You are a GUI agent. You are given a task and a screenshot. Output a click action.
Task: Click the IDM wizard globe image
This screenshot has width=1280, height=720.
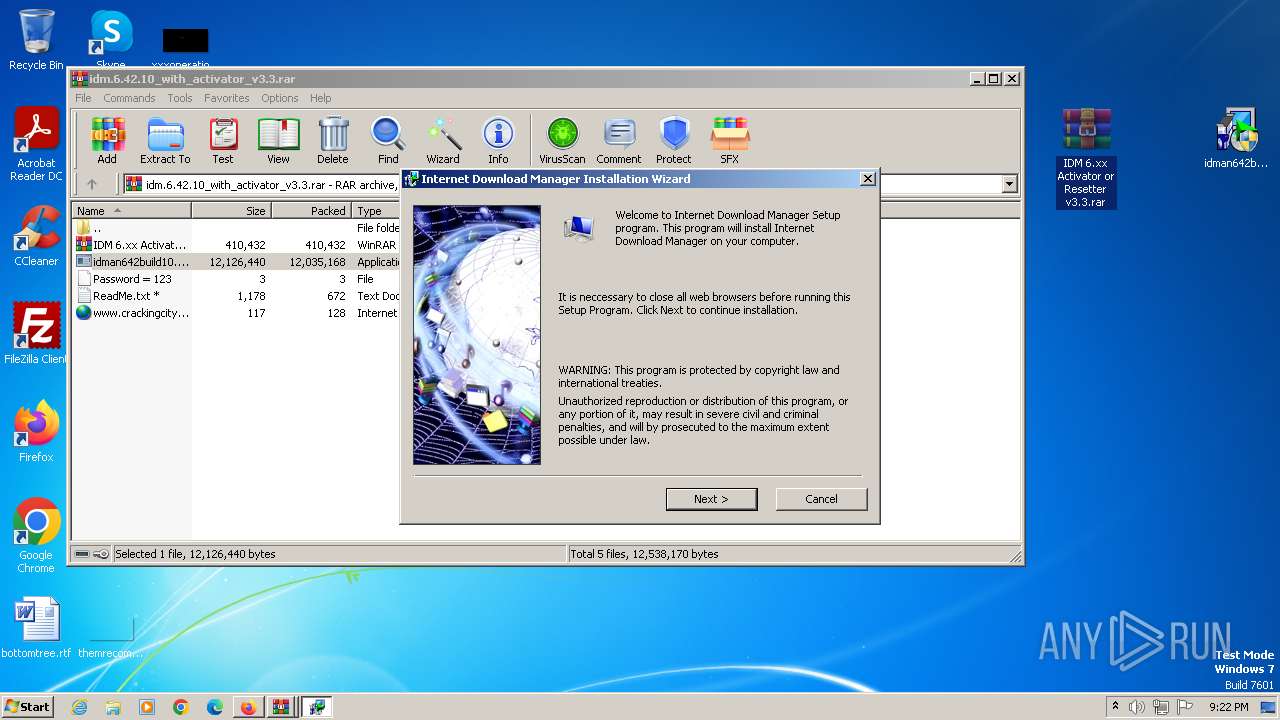(477, 335)
